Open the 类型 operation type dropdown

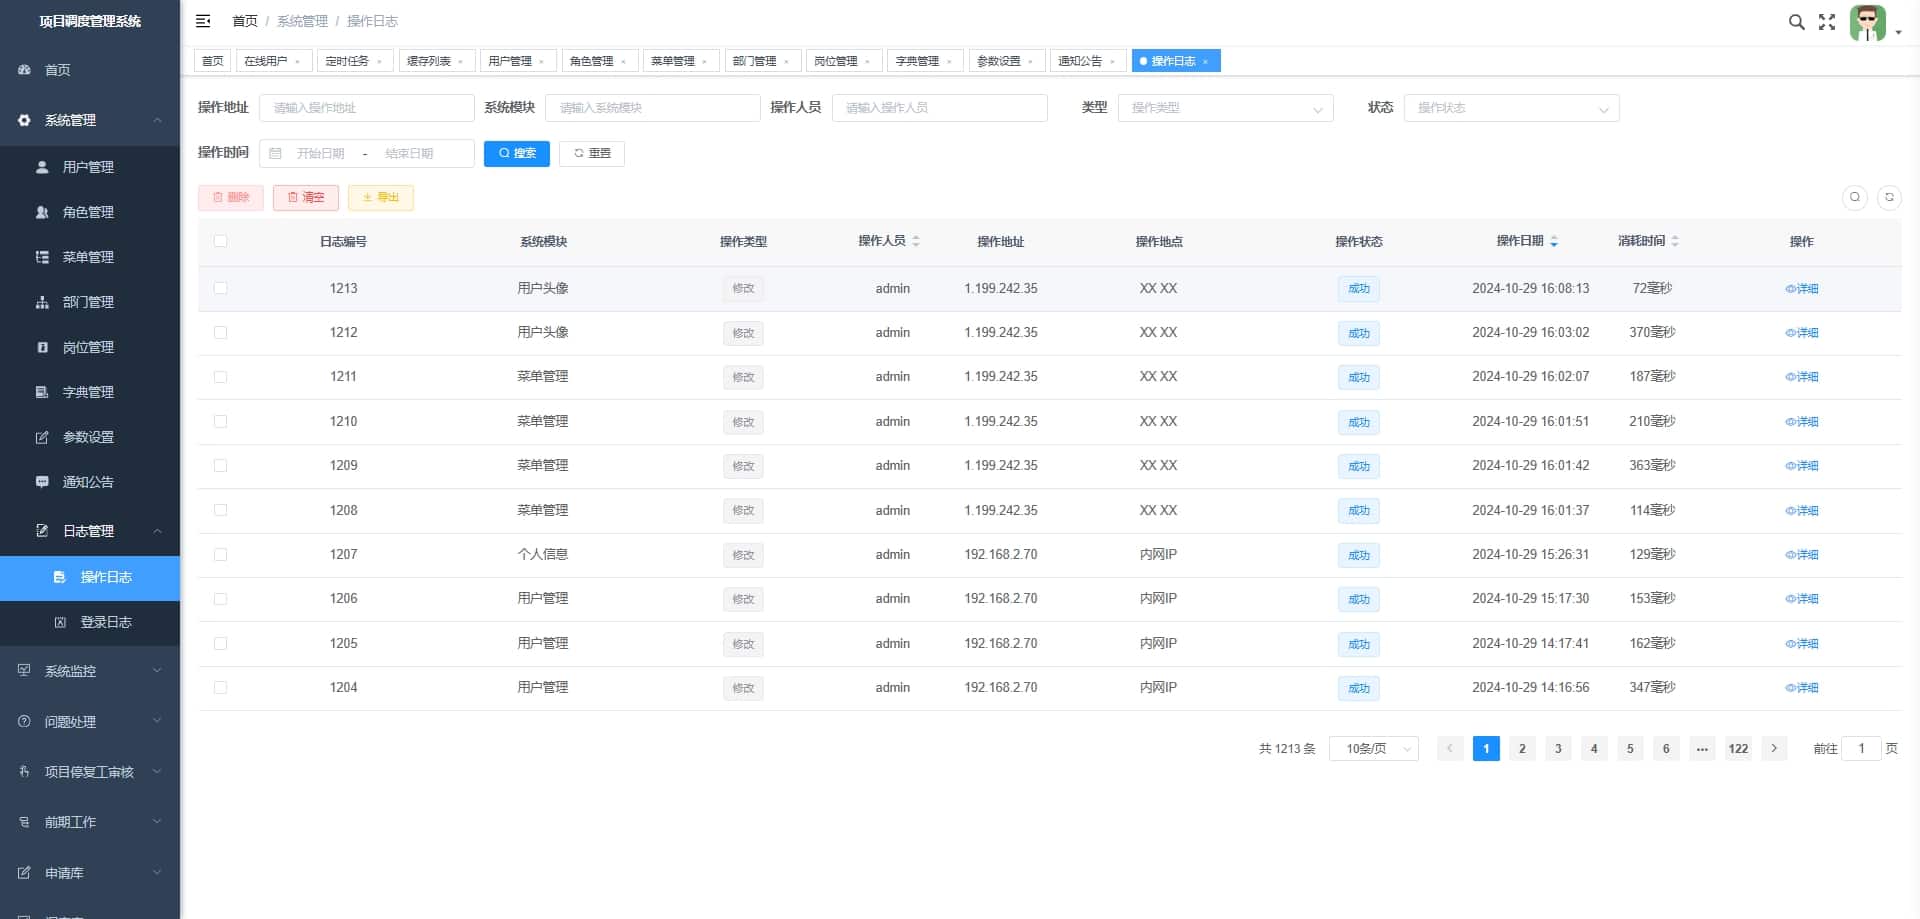(x=1225, y=108)
